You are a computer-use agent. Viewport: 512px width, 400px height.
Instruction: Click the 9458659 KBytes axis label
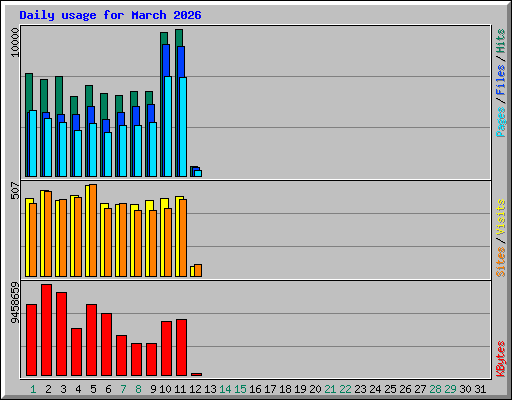coord(15,303)
